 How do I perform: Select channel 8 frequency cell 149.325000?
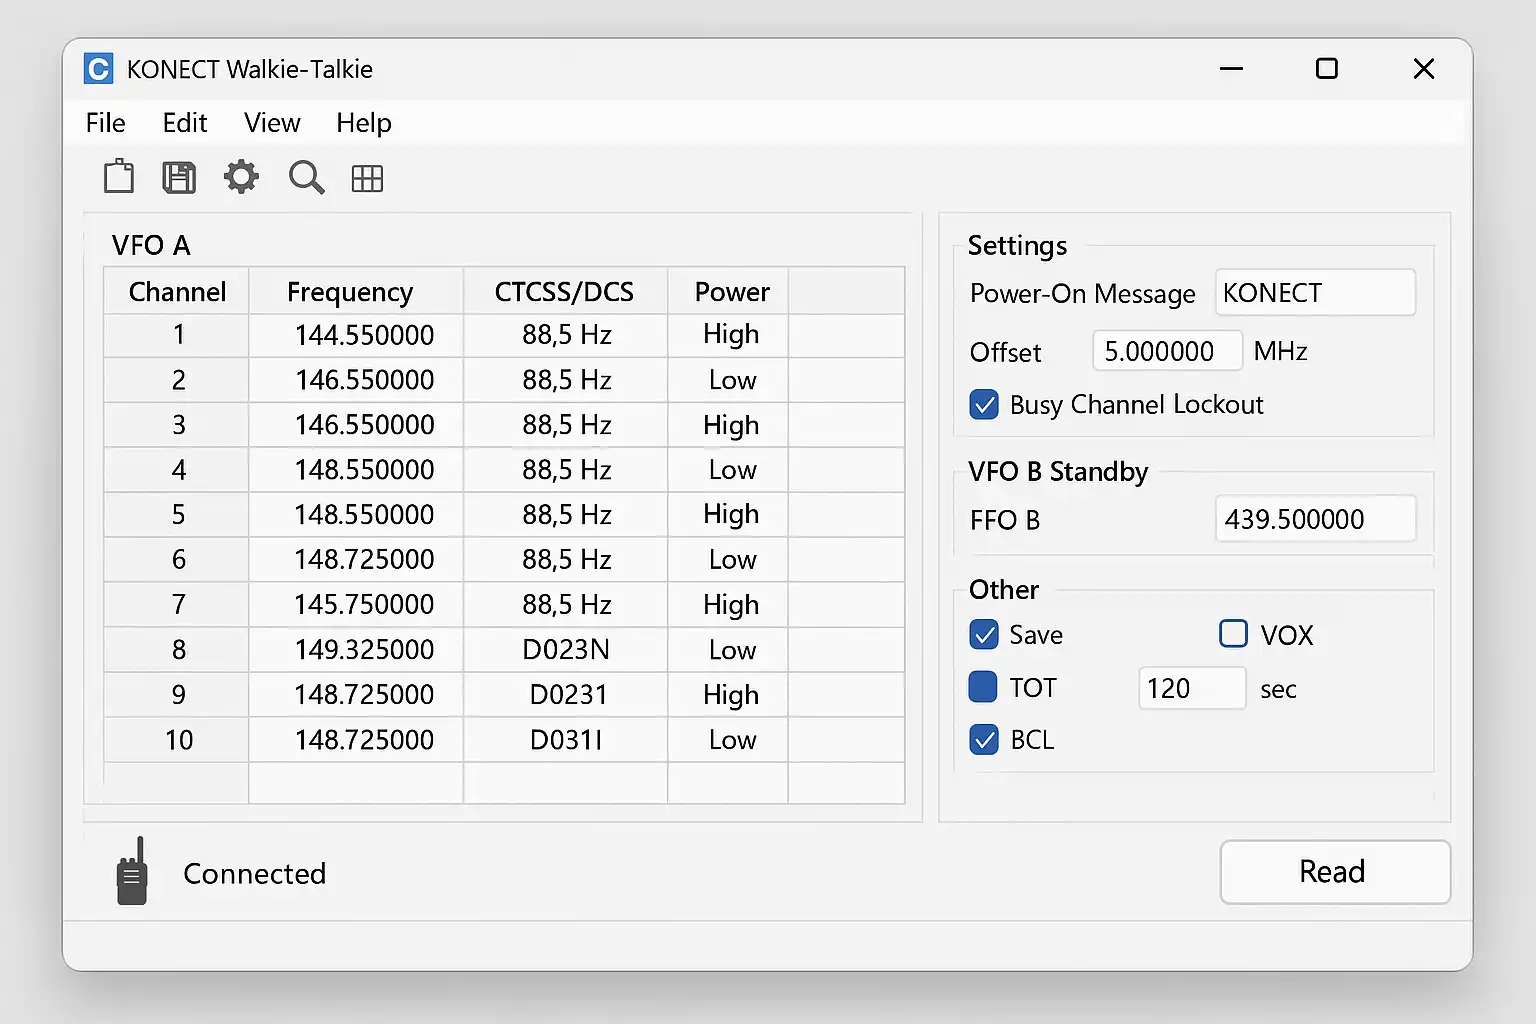tap(364, 650)
